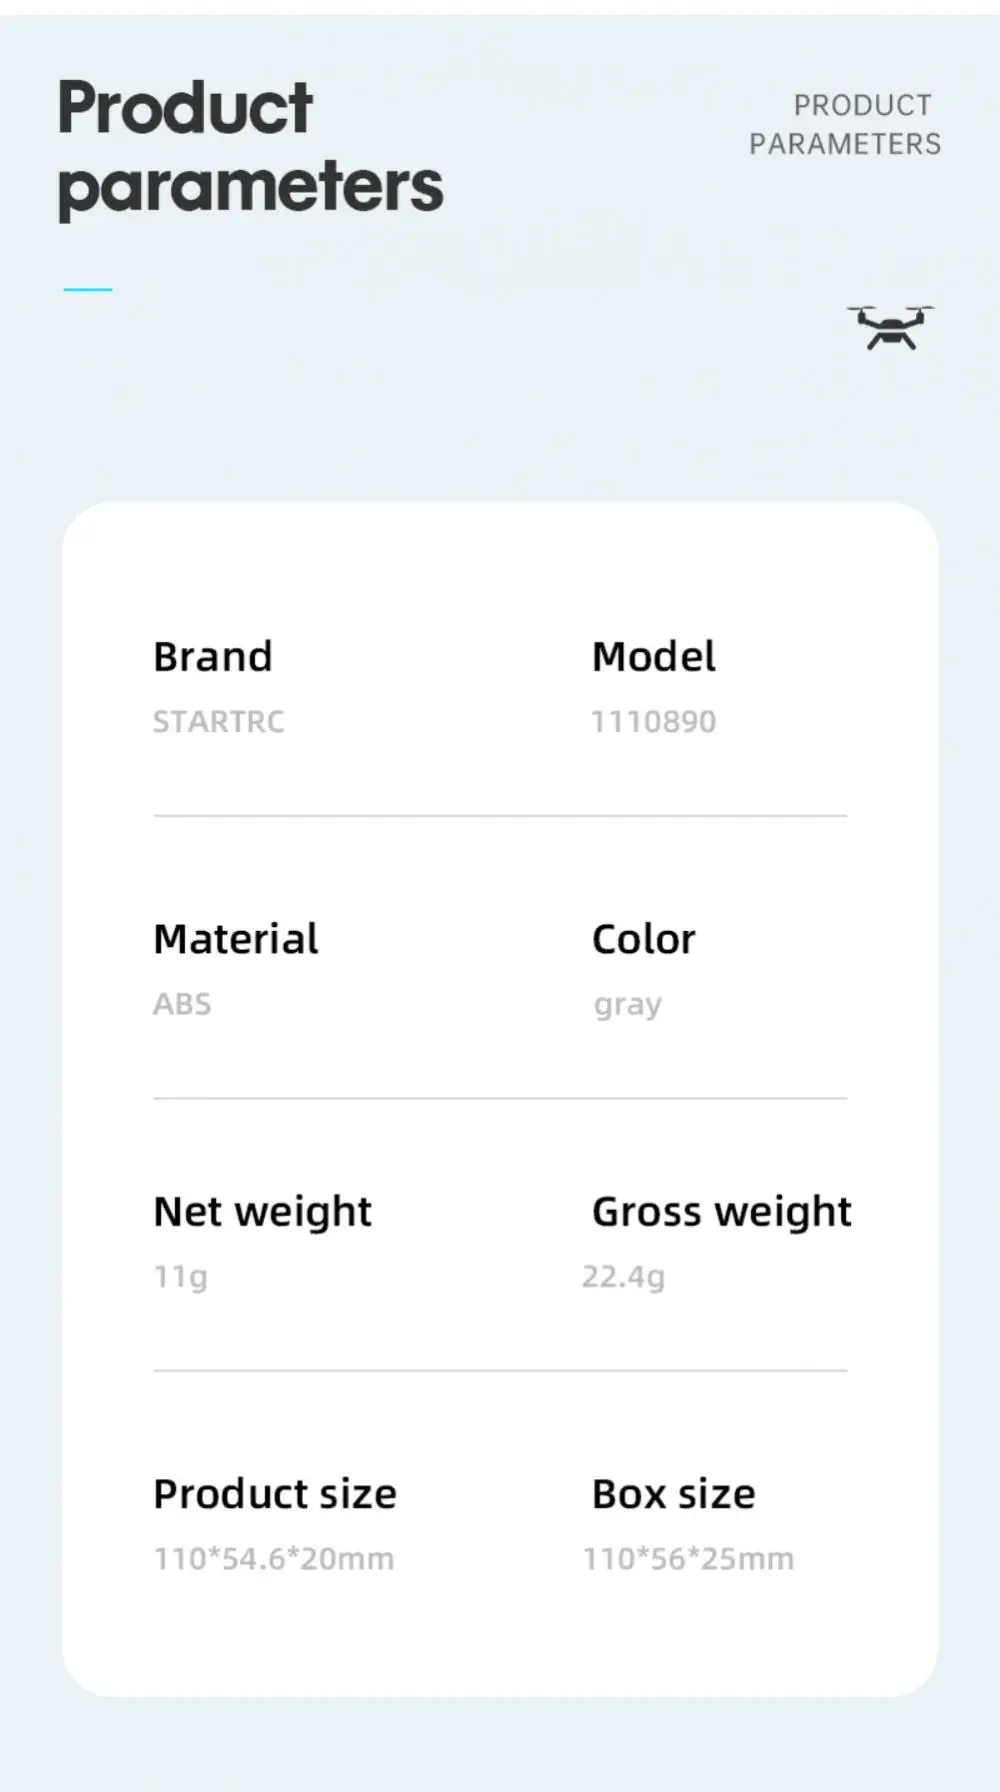Select the Model label

click(x=654, y=657)
